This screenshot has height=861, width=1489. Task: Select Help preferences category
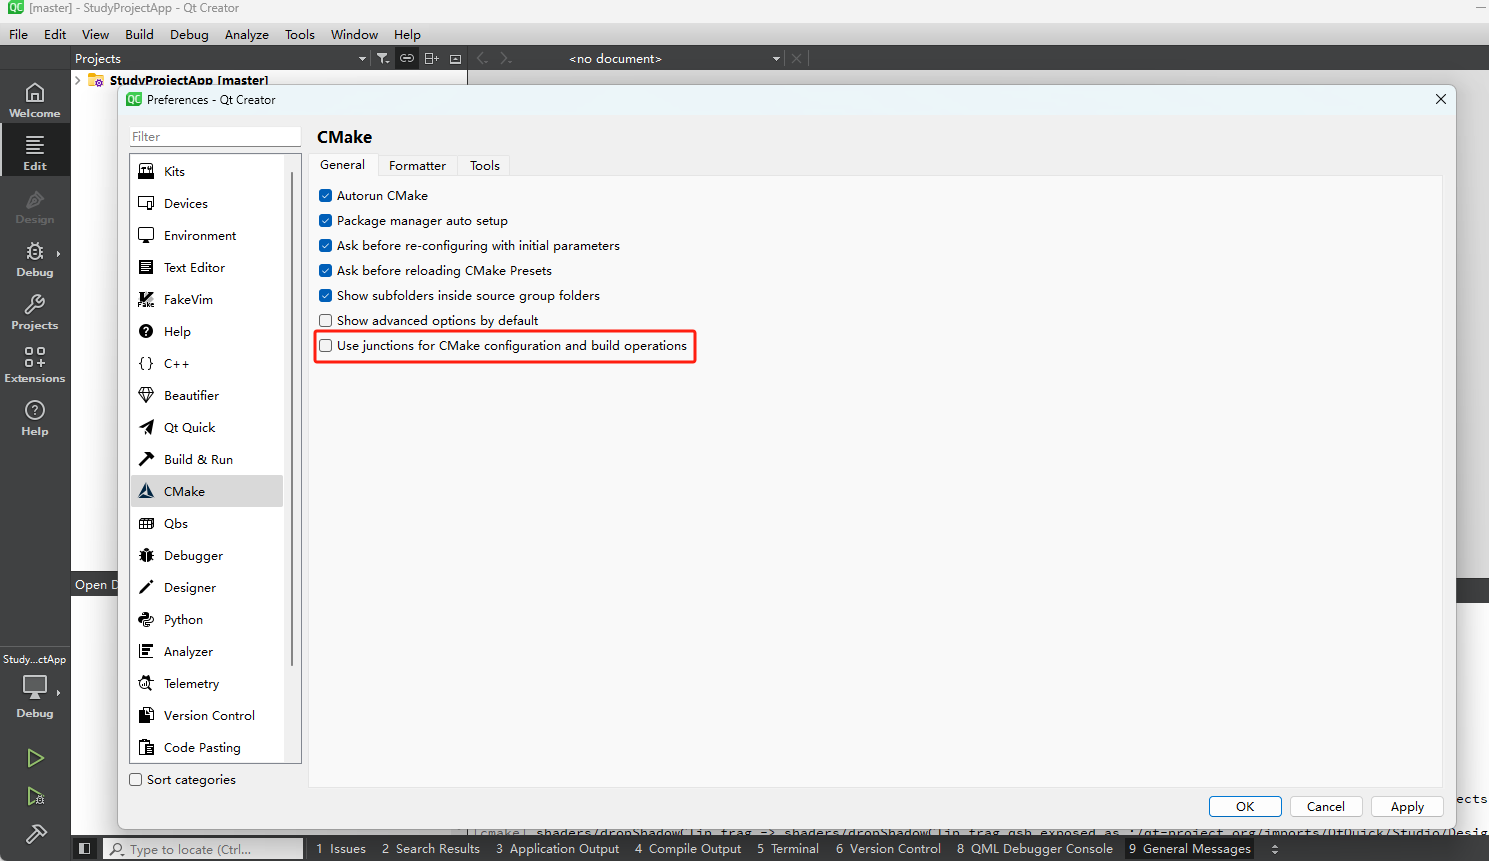[207, 331]
